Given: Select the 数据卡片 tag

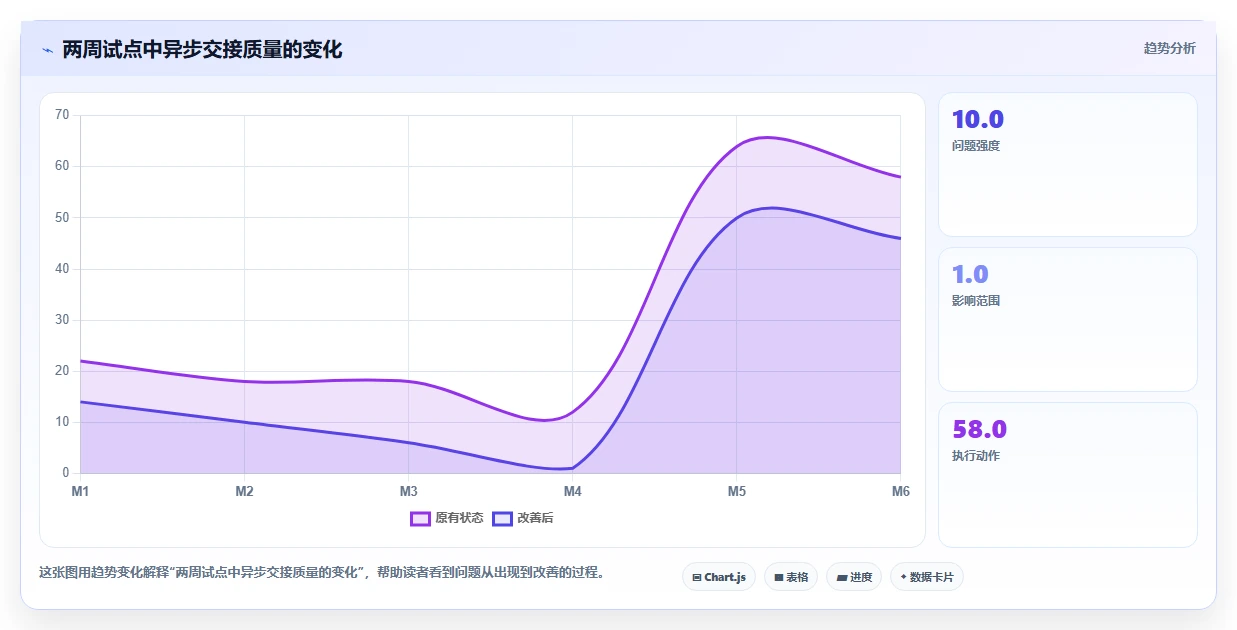Looking at the screenshot, I should coord(927,577).
